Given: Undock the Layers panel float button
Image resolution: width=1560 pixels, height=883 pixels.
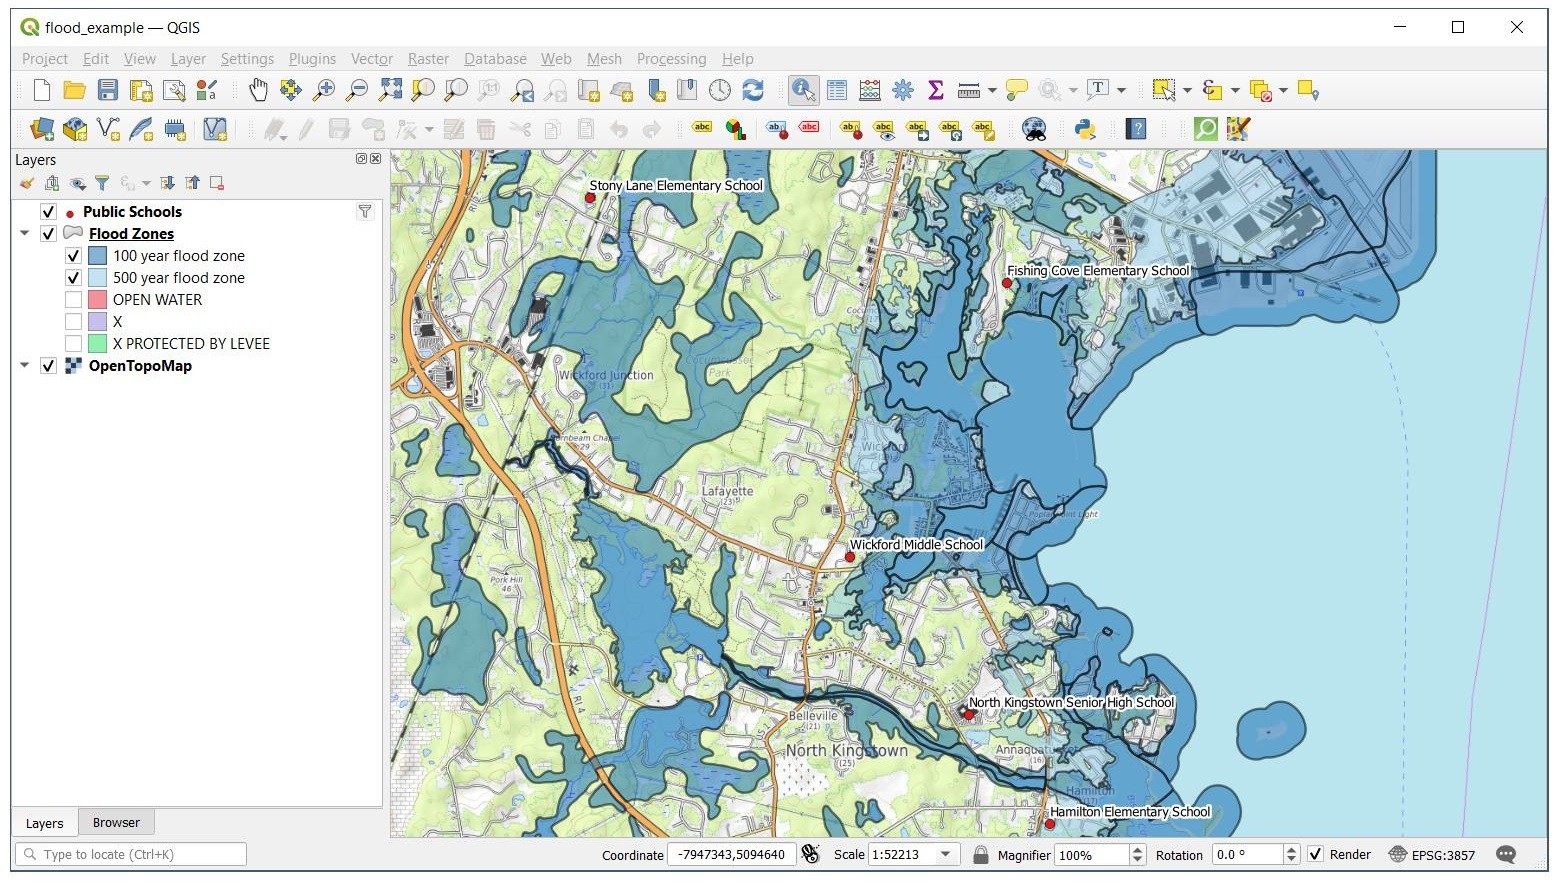Looking at the screenshot, I should pyautogui.click(x=361, y=159).
